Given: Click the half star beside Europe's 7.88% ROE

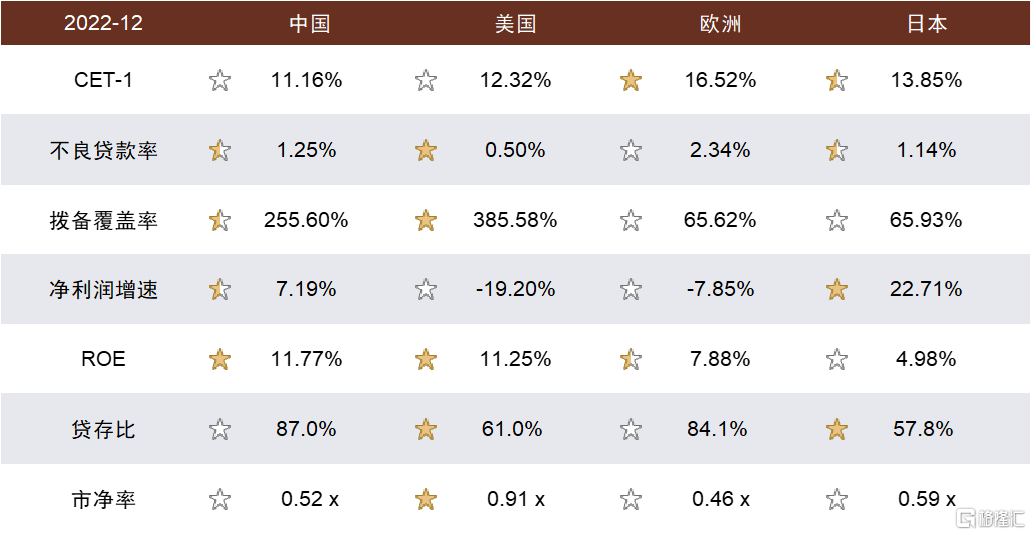Looking at the screenshot, I should coord(631,360).
